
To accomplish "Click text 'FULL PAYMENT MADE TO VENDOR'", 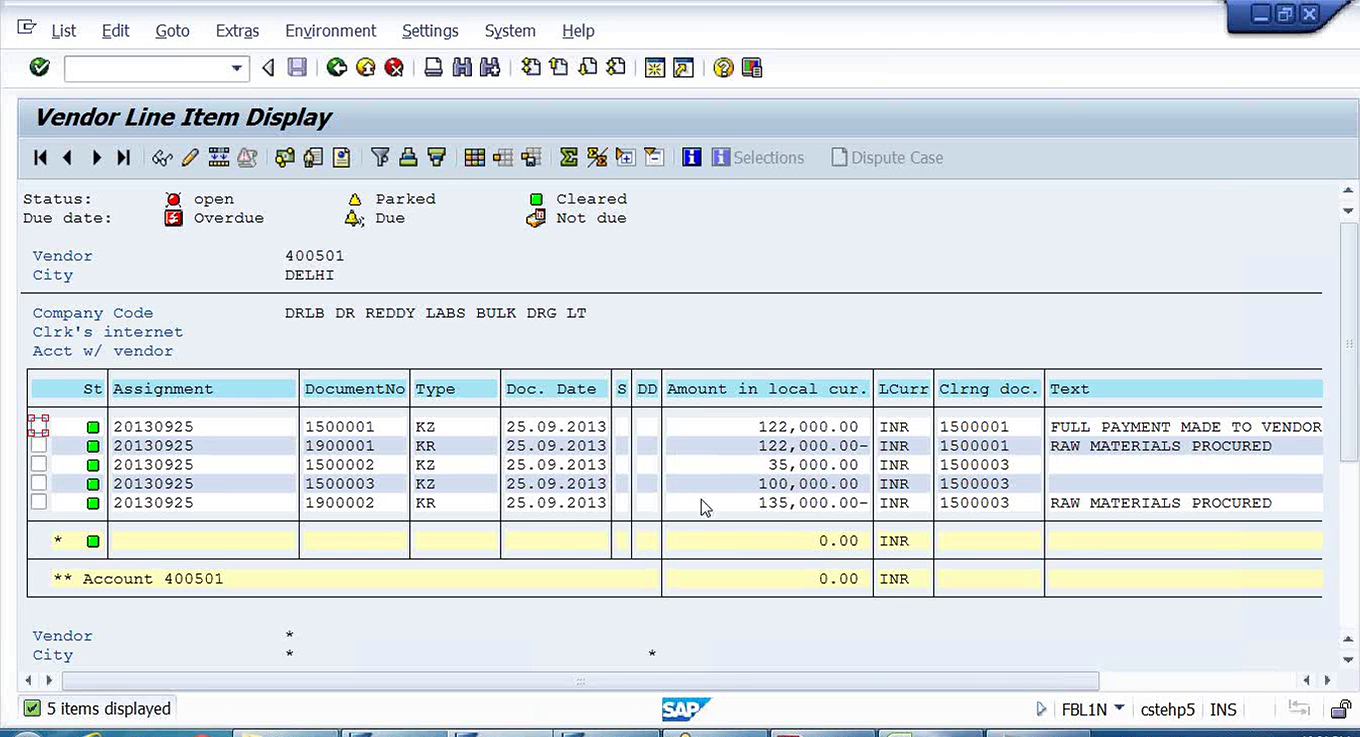I will [x=1186, y=426].
